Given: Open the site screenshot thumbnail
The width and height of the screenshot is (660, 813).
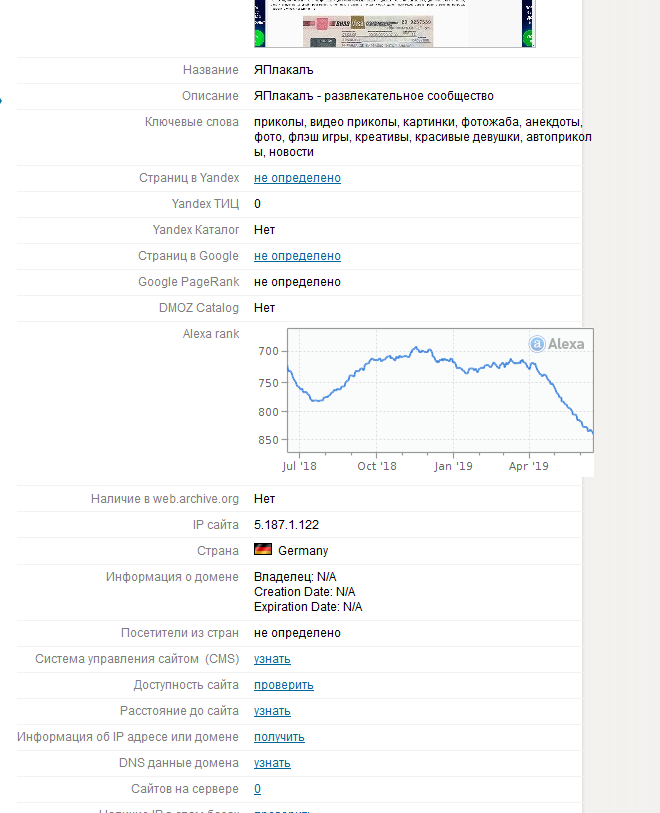Looking at the screenshot, I should coord(395,23).
